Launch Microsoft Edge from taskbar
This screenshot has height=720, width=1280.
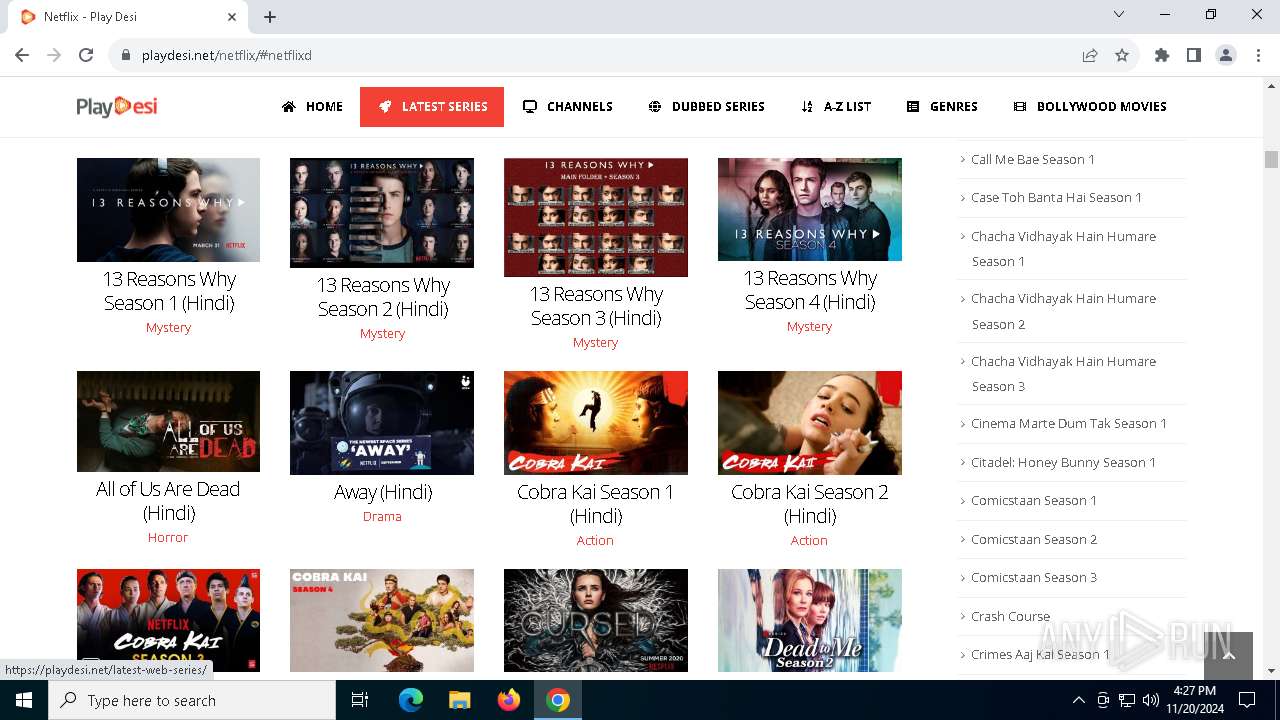[411, 700]
